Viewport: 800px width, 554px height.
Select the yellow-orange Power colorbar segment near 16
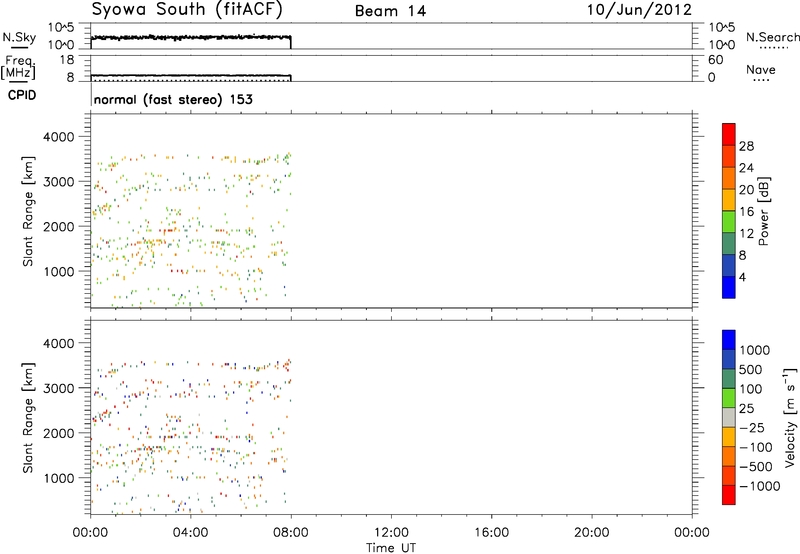pyautogui.click(x=729, y=200)
